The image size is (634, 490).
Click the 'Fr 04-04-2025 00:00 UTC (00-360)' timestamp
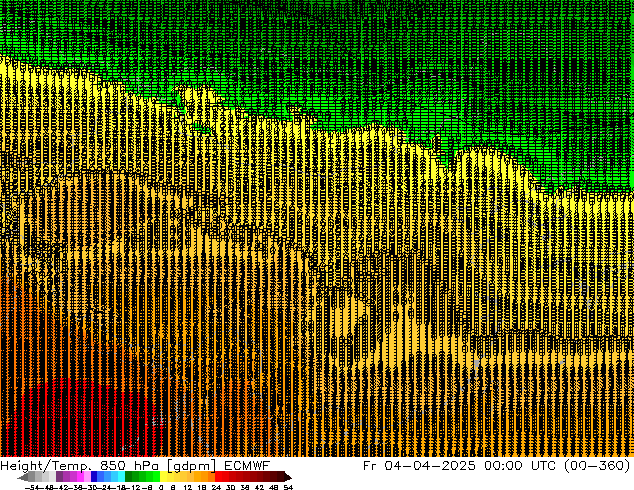pyautogui.click(x=497, y=465)
